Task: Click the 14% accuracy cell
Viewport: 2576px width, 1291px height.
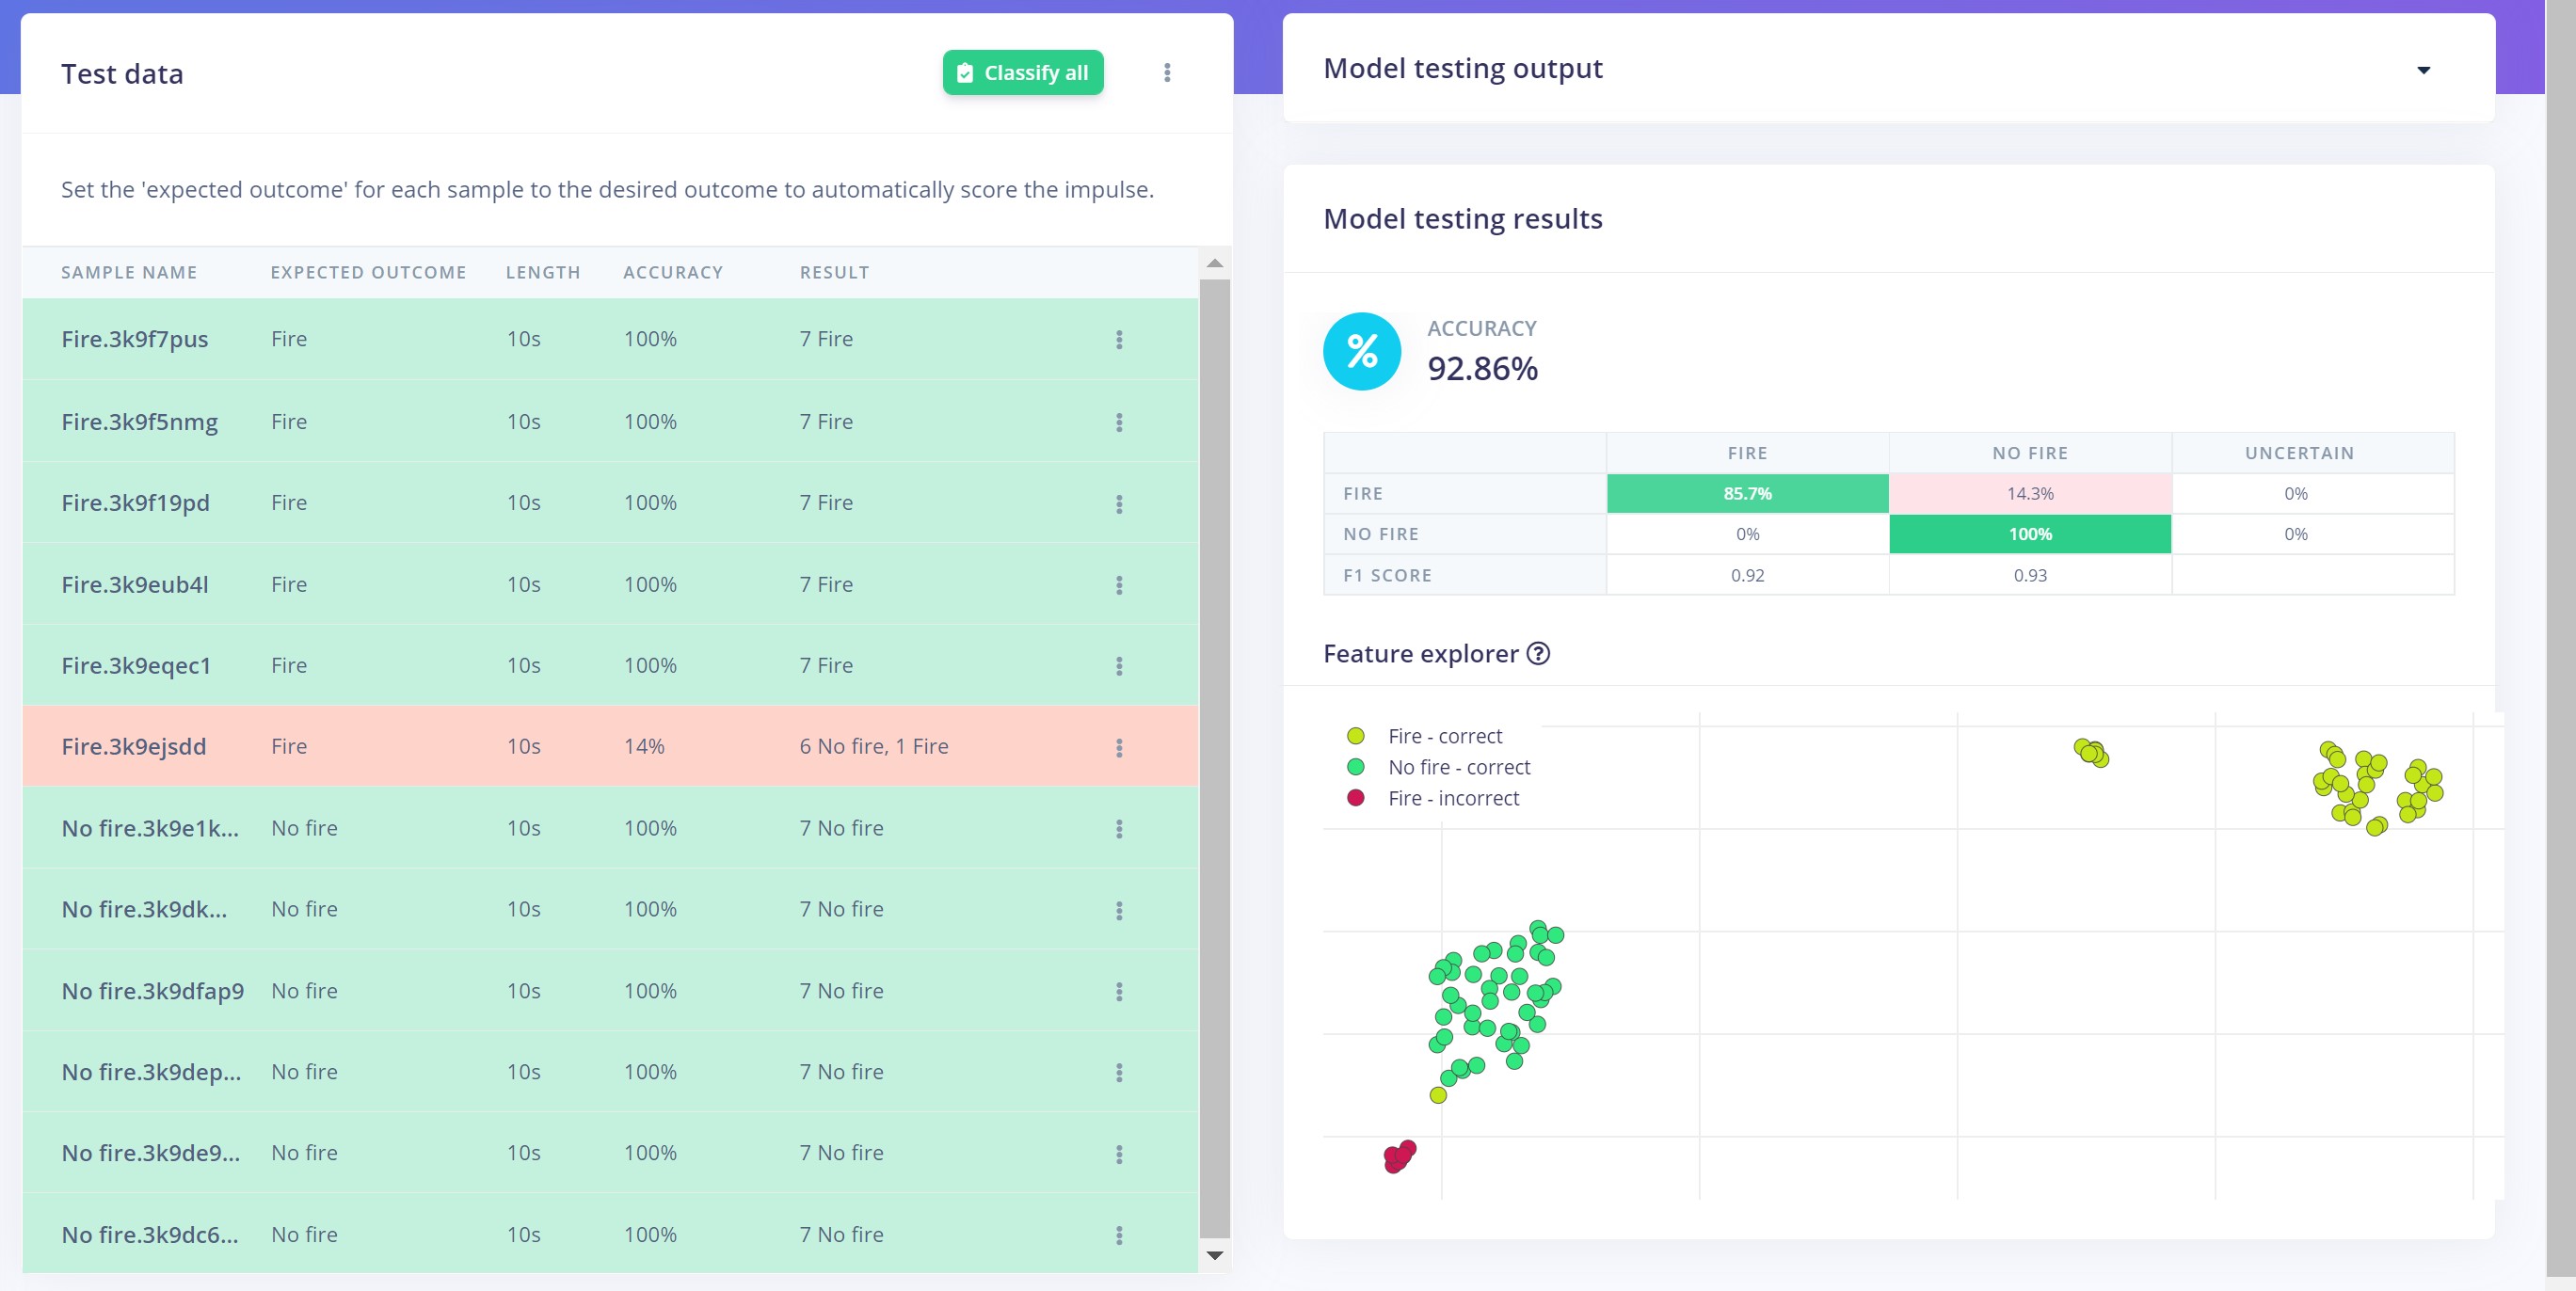Action: click(644, 747)
